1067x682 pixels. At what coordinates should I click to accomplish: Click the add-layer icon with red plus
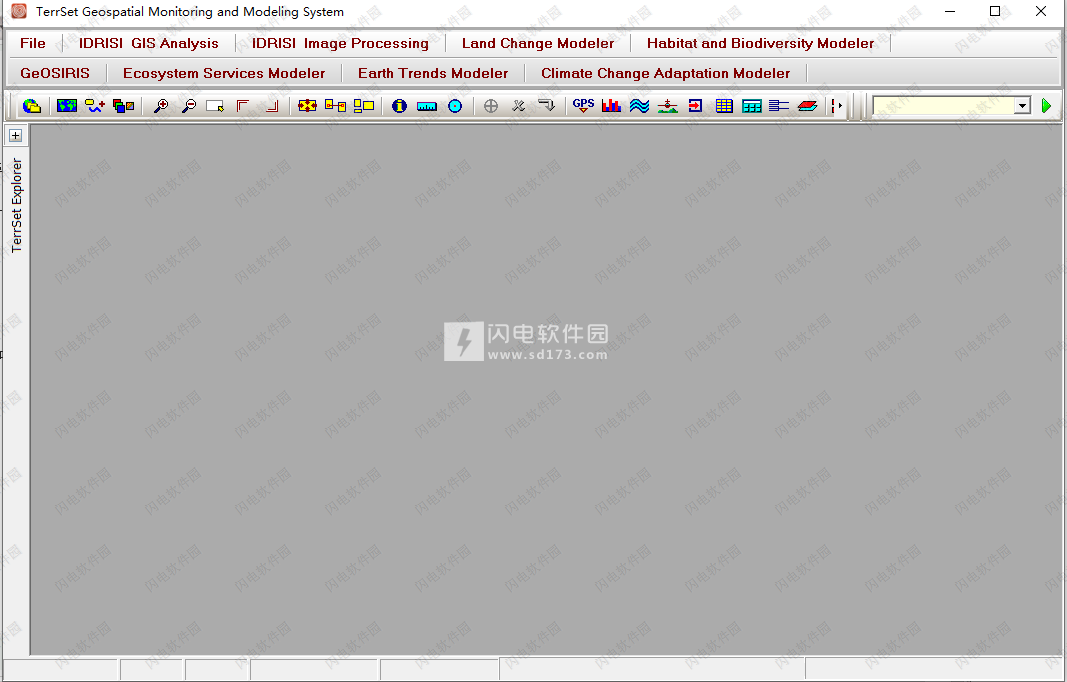click(x=95, y=105)
